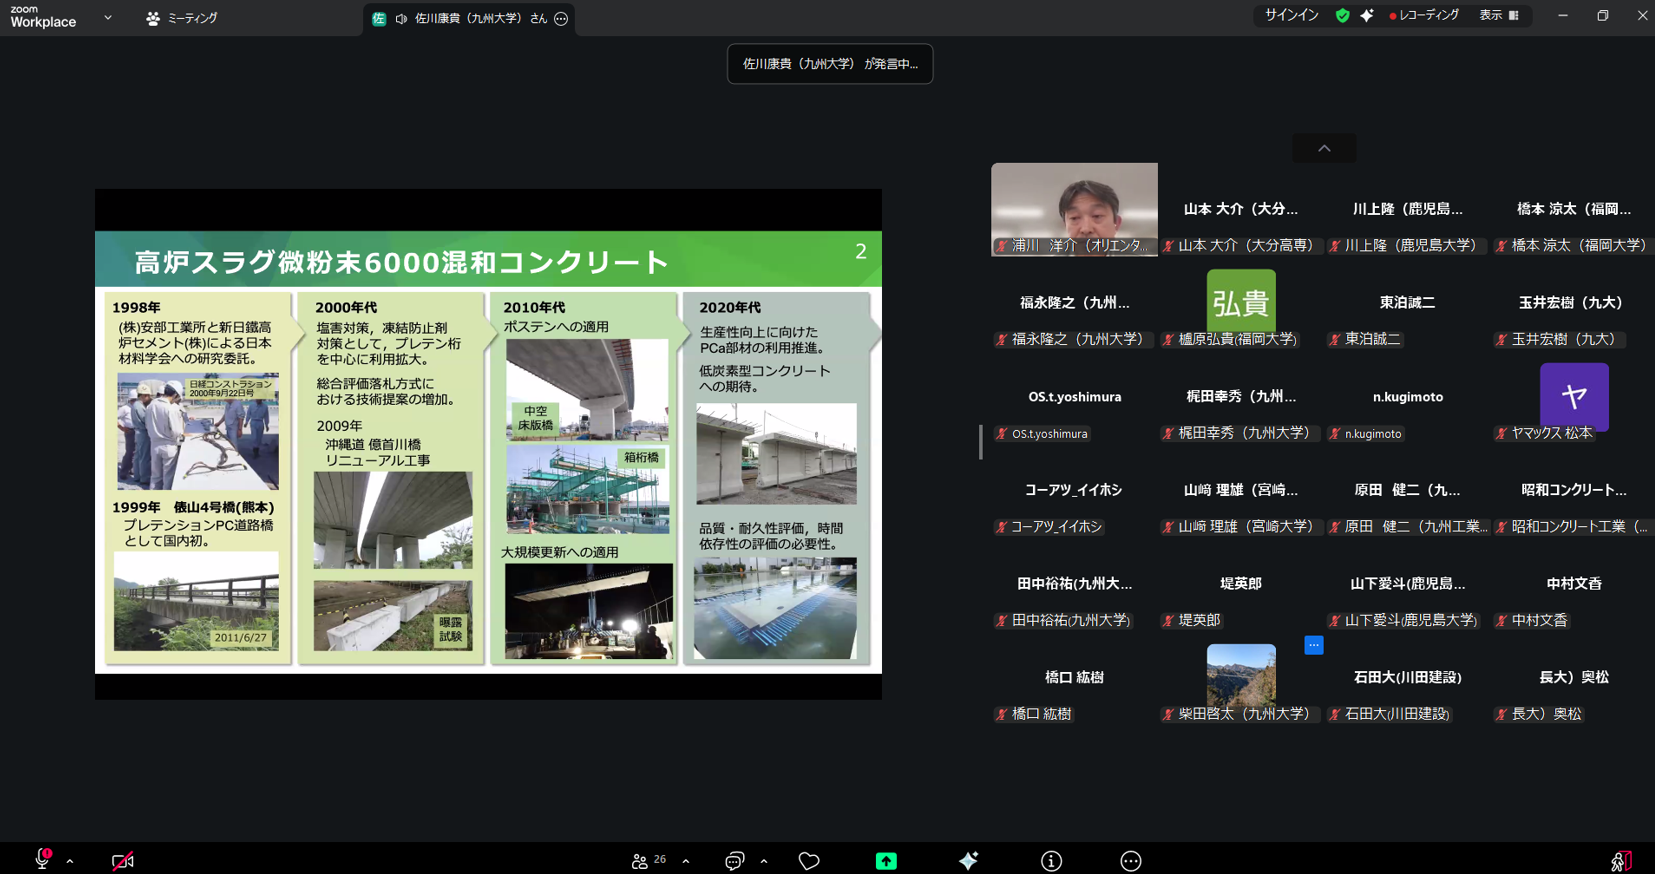Image resolution: width=1655 pixels, height=874 pixels.
Task: Click the leave meeting icon
Action: (x=1620, y=861)
